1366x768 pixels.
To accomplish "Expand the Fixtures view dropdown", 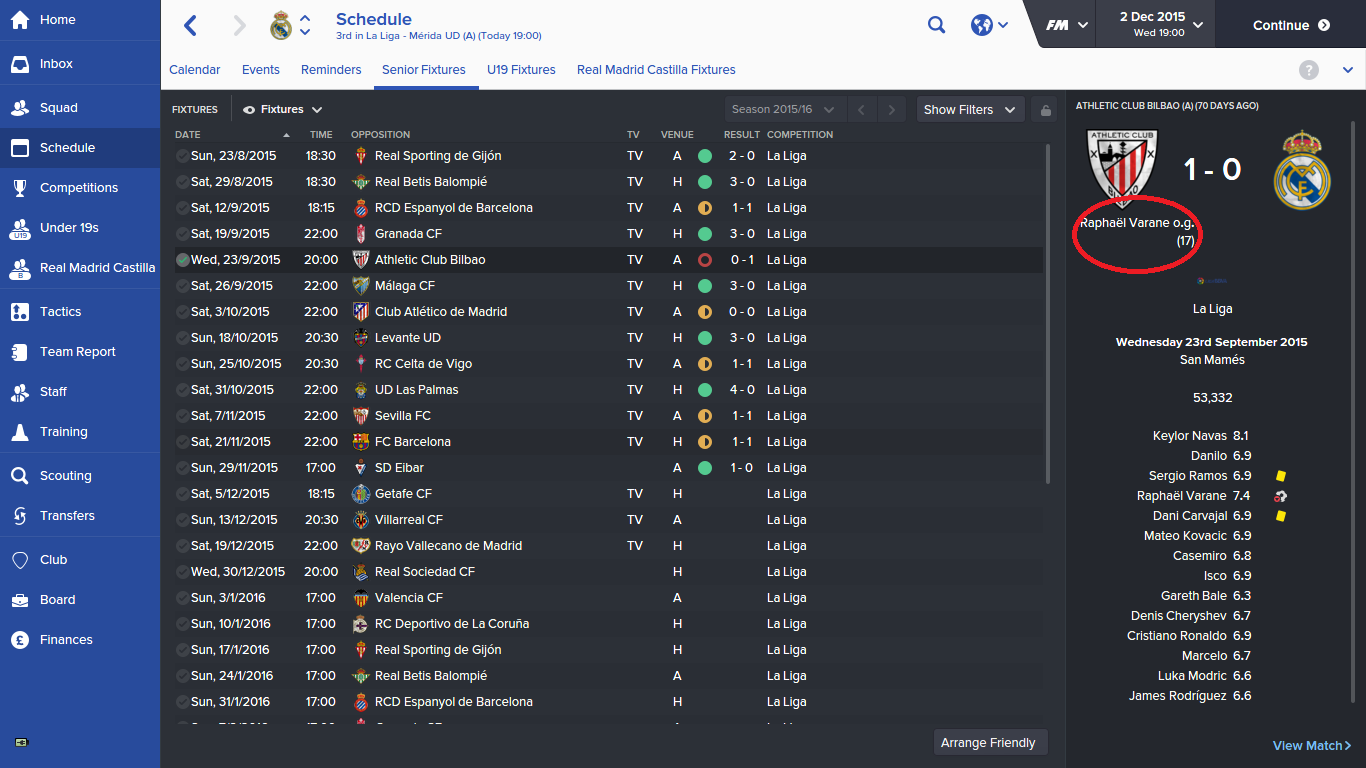I will [x=283, y=110].
